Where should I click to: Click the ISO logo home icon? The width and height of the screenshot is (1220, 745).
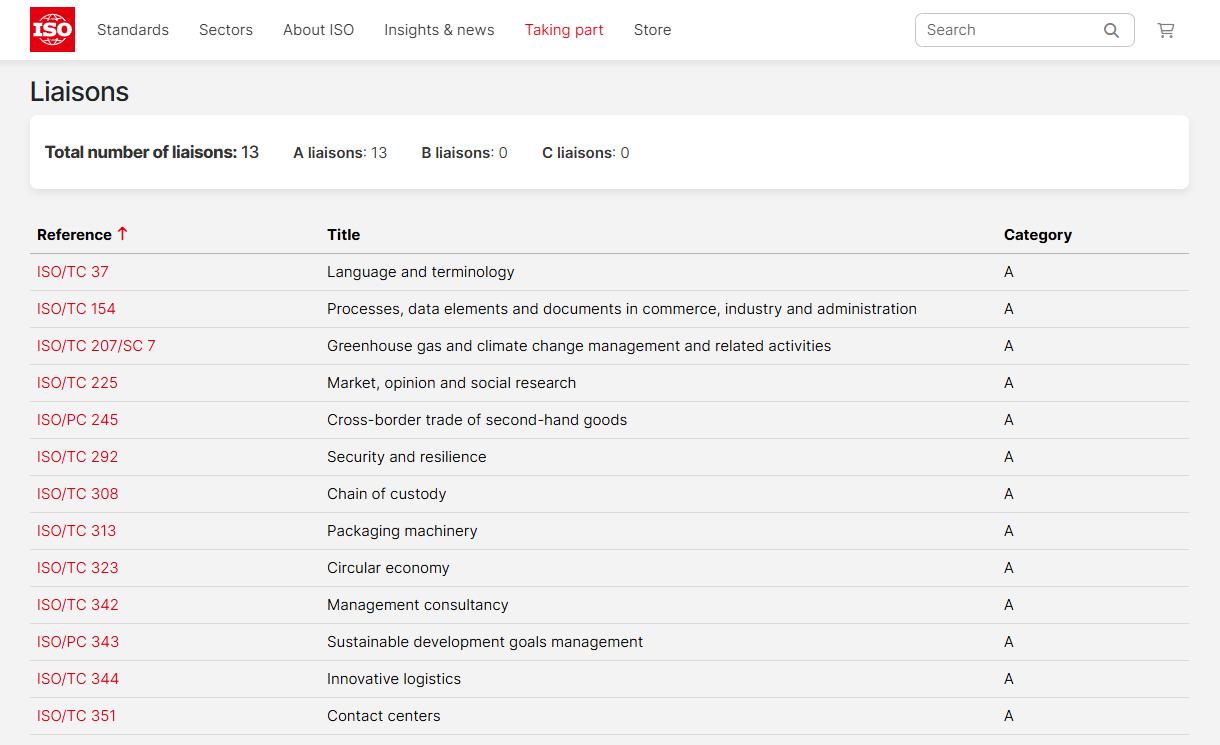coord(52,30)
